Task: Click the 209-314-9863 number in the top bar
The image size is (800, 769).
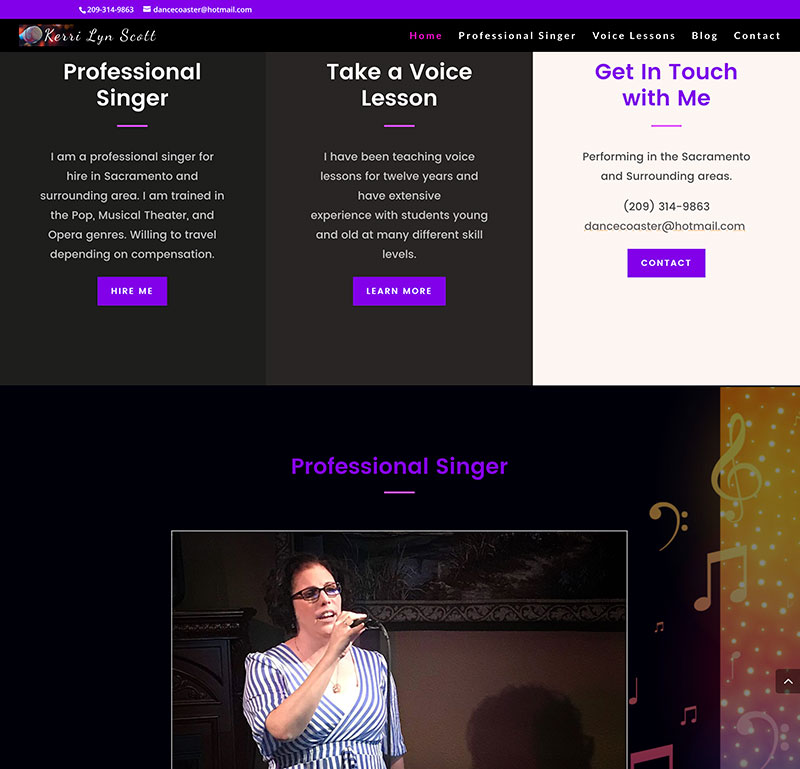Action: (x=110, y=10)
